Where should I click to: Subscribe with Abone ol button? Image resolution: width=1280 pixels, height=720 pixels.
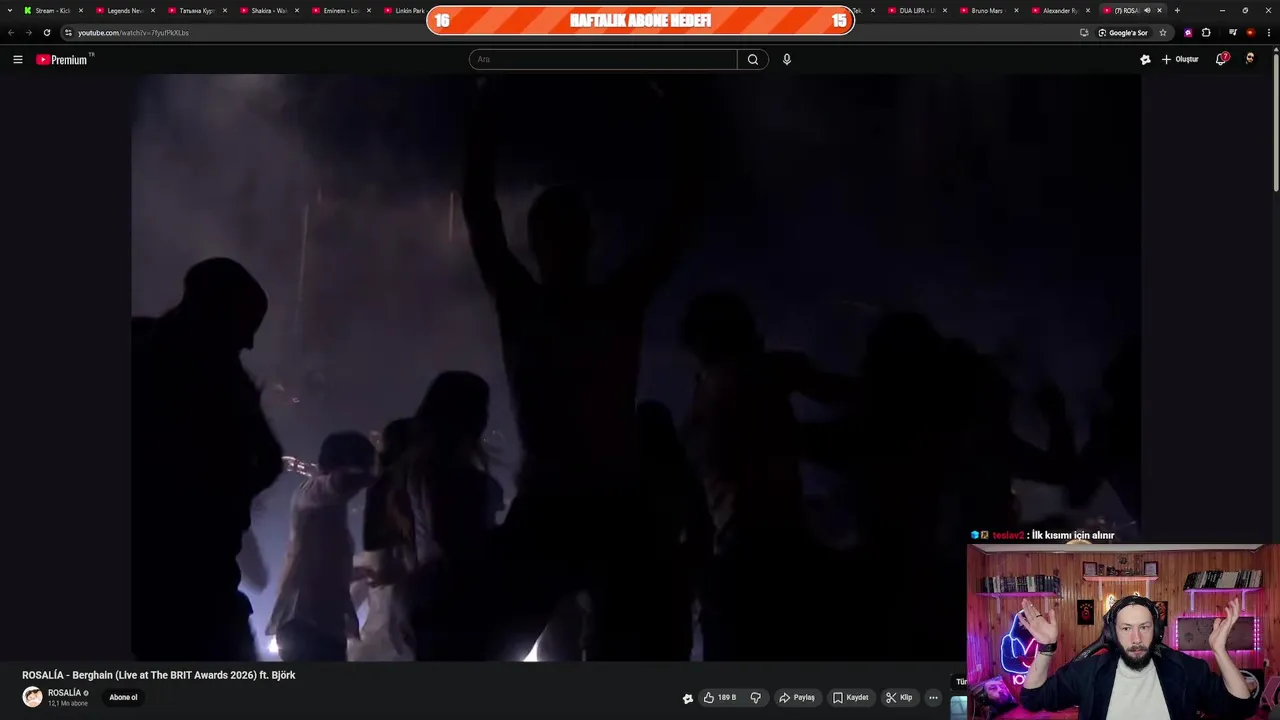[x=123, y=697]
